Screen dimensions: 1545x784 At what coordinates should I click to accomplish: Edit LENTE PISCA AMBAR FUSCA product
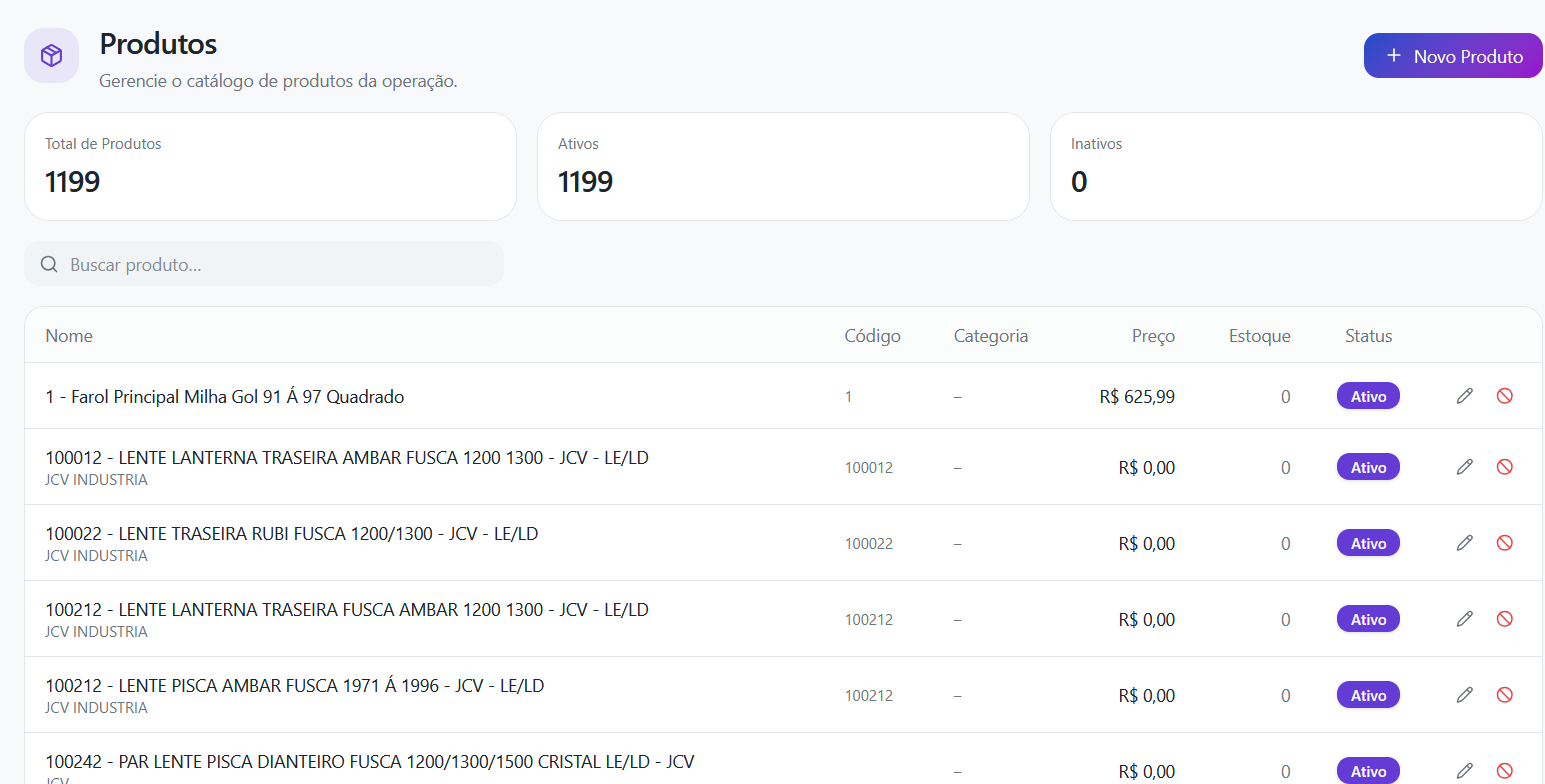pos(1464,695)
